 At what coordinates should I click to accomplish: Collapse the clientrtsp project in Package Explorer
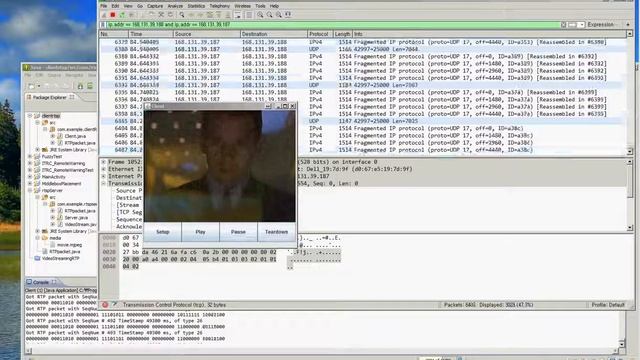click(x=30, y=116)
